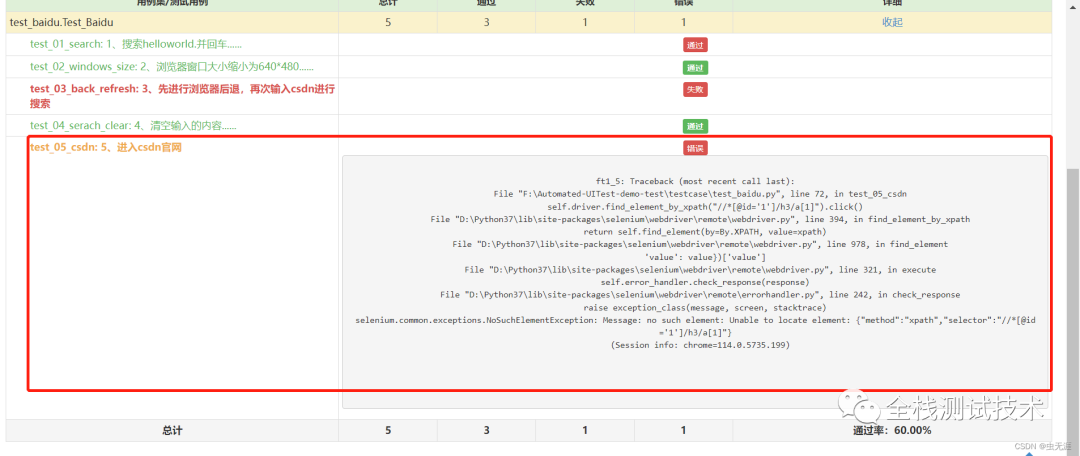Click the 总计 footer label
This screenshot has height=456, width=1080.
pyautogui.click(x=172, y=431)
